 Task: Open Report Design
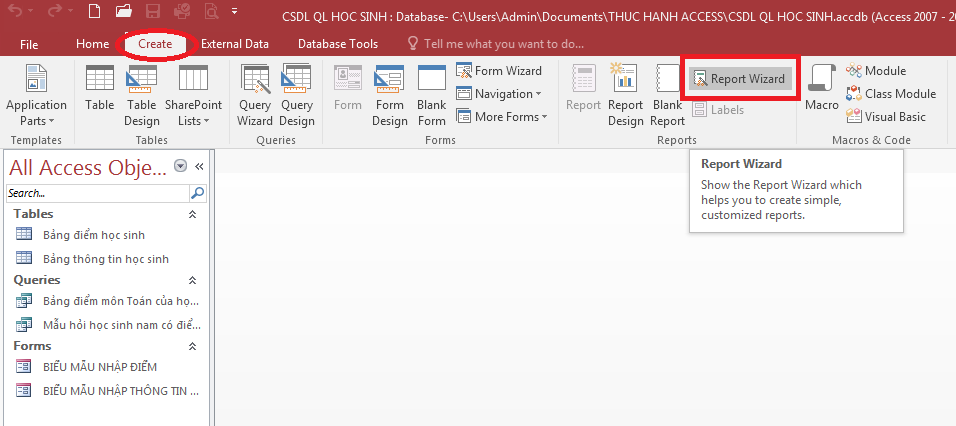click(x=626, y=95)
